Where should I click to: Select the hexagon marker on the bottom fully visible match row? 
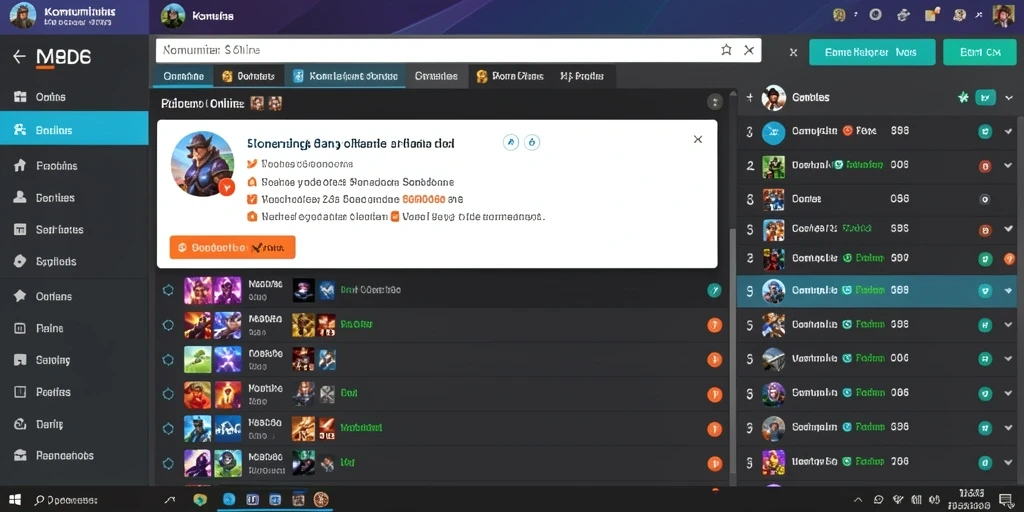(168, 463)
